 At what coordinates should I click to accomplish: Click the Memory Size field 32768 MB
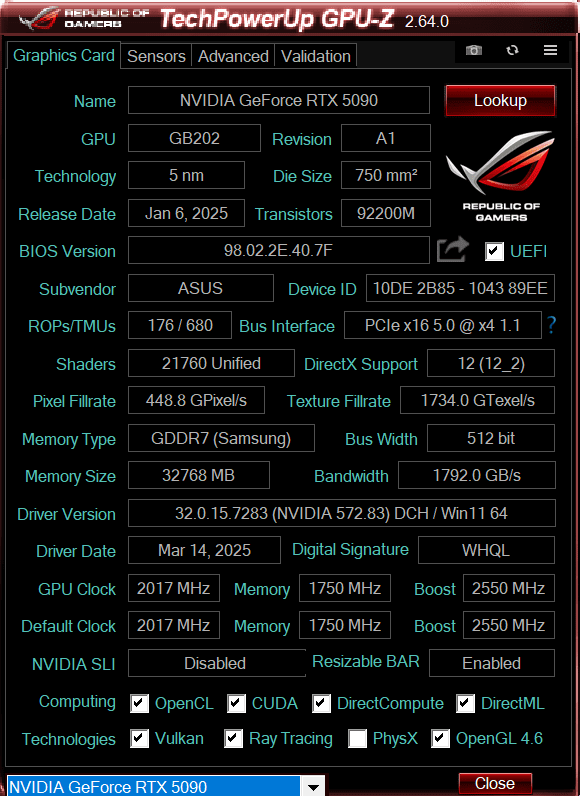tap(198, 475)
